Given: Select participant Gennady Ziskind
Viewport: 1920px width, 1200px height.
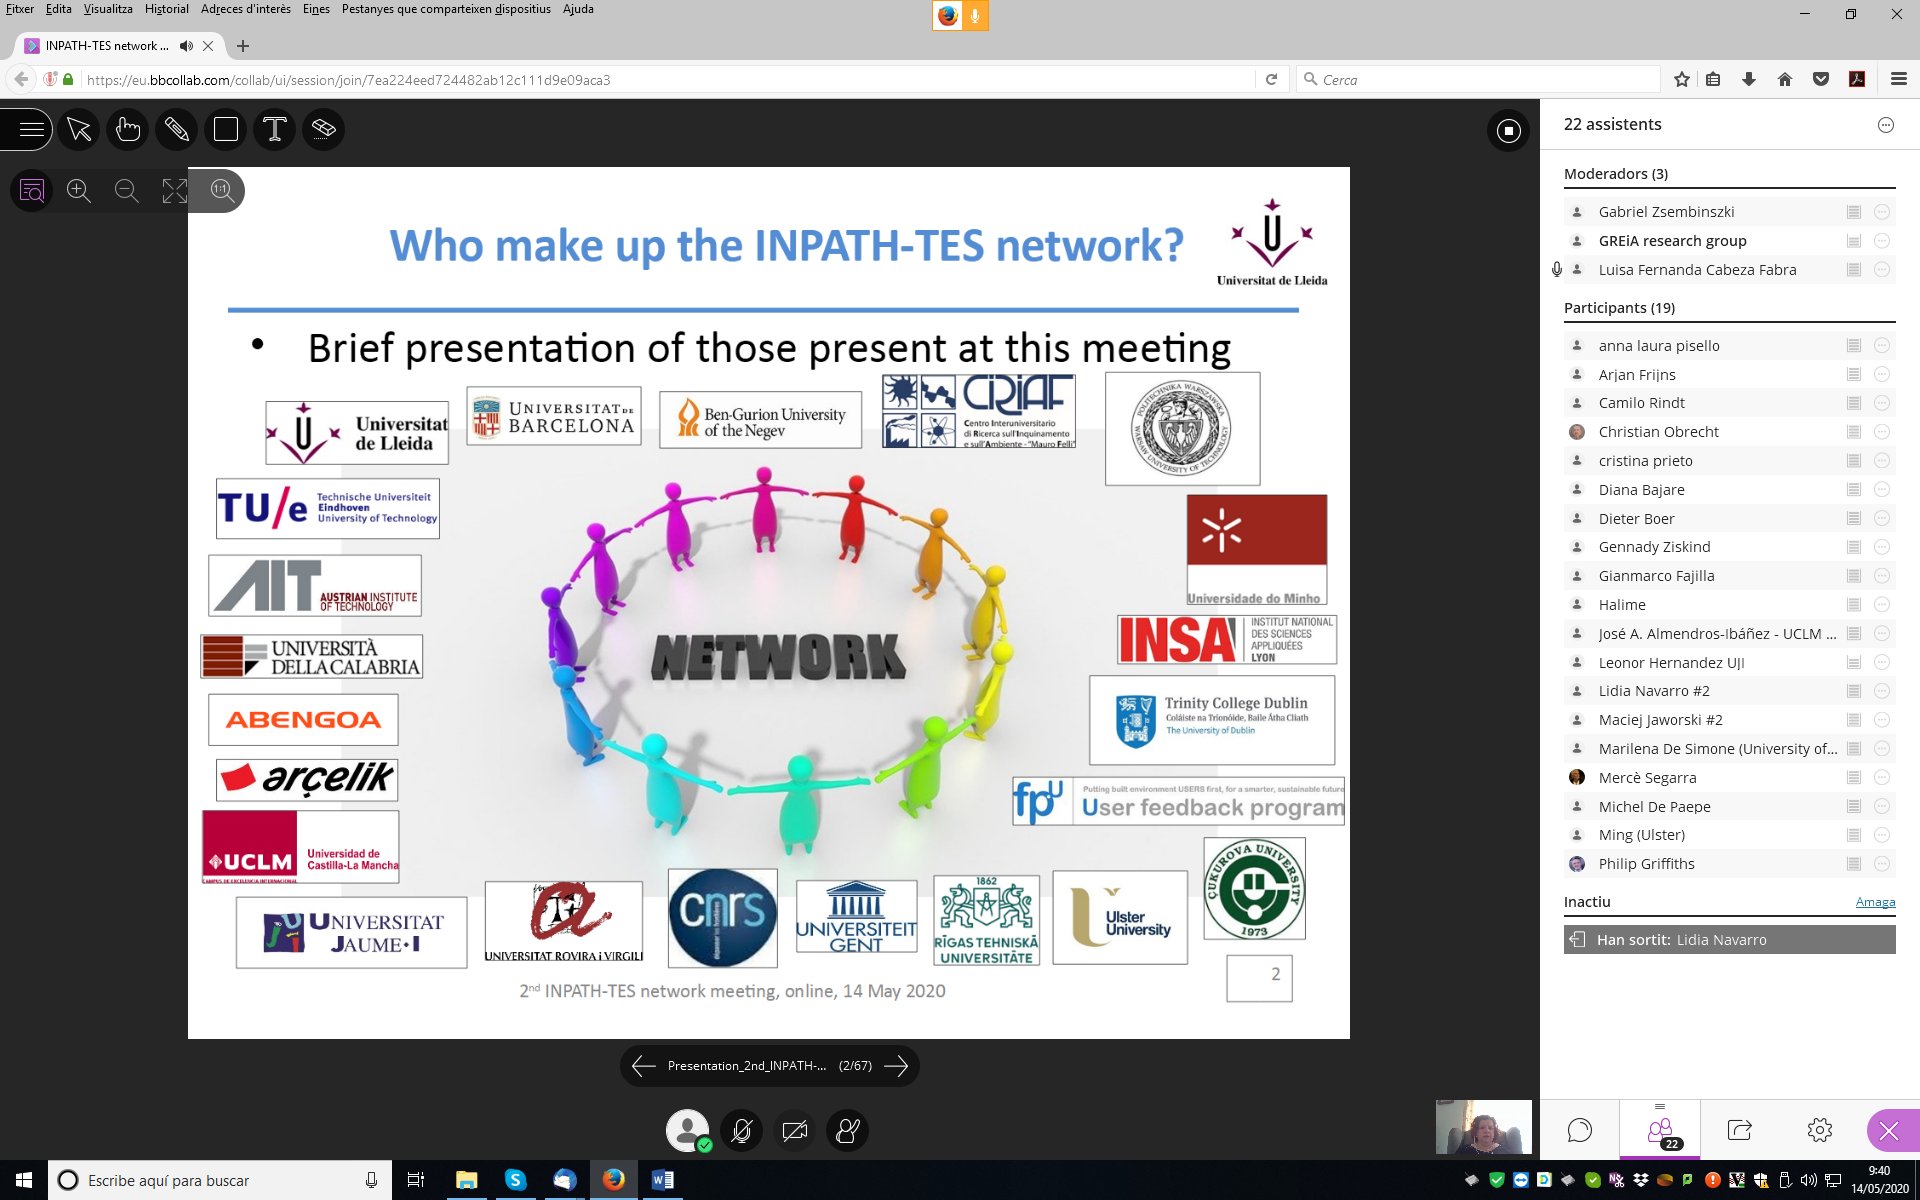Looking at the screenshot, I should pos(1730,547).
